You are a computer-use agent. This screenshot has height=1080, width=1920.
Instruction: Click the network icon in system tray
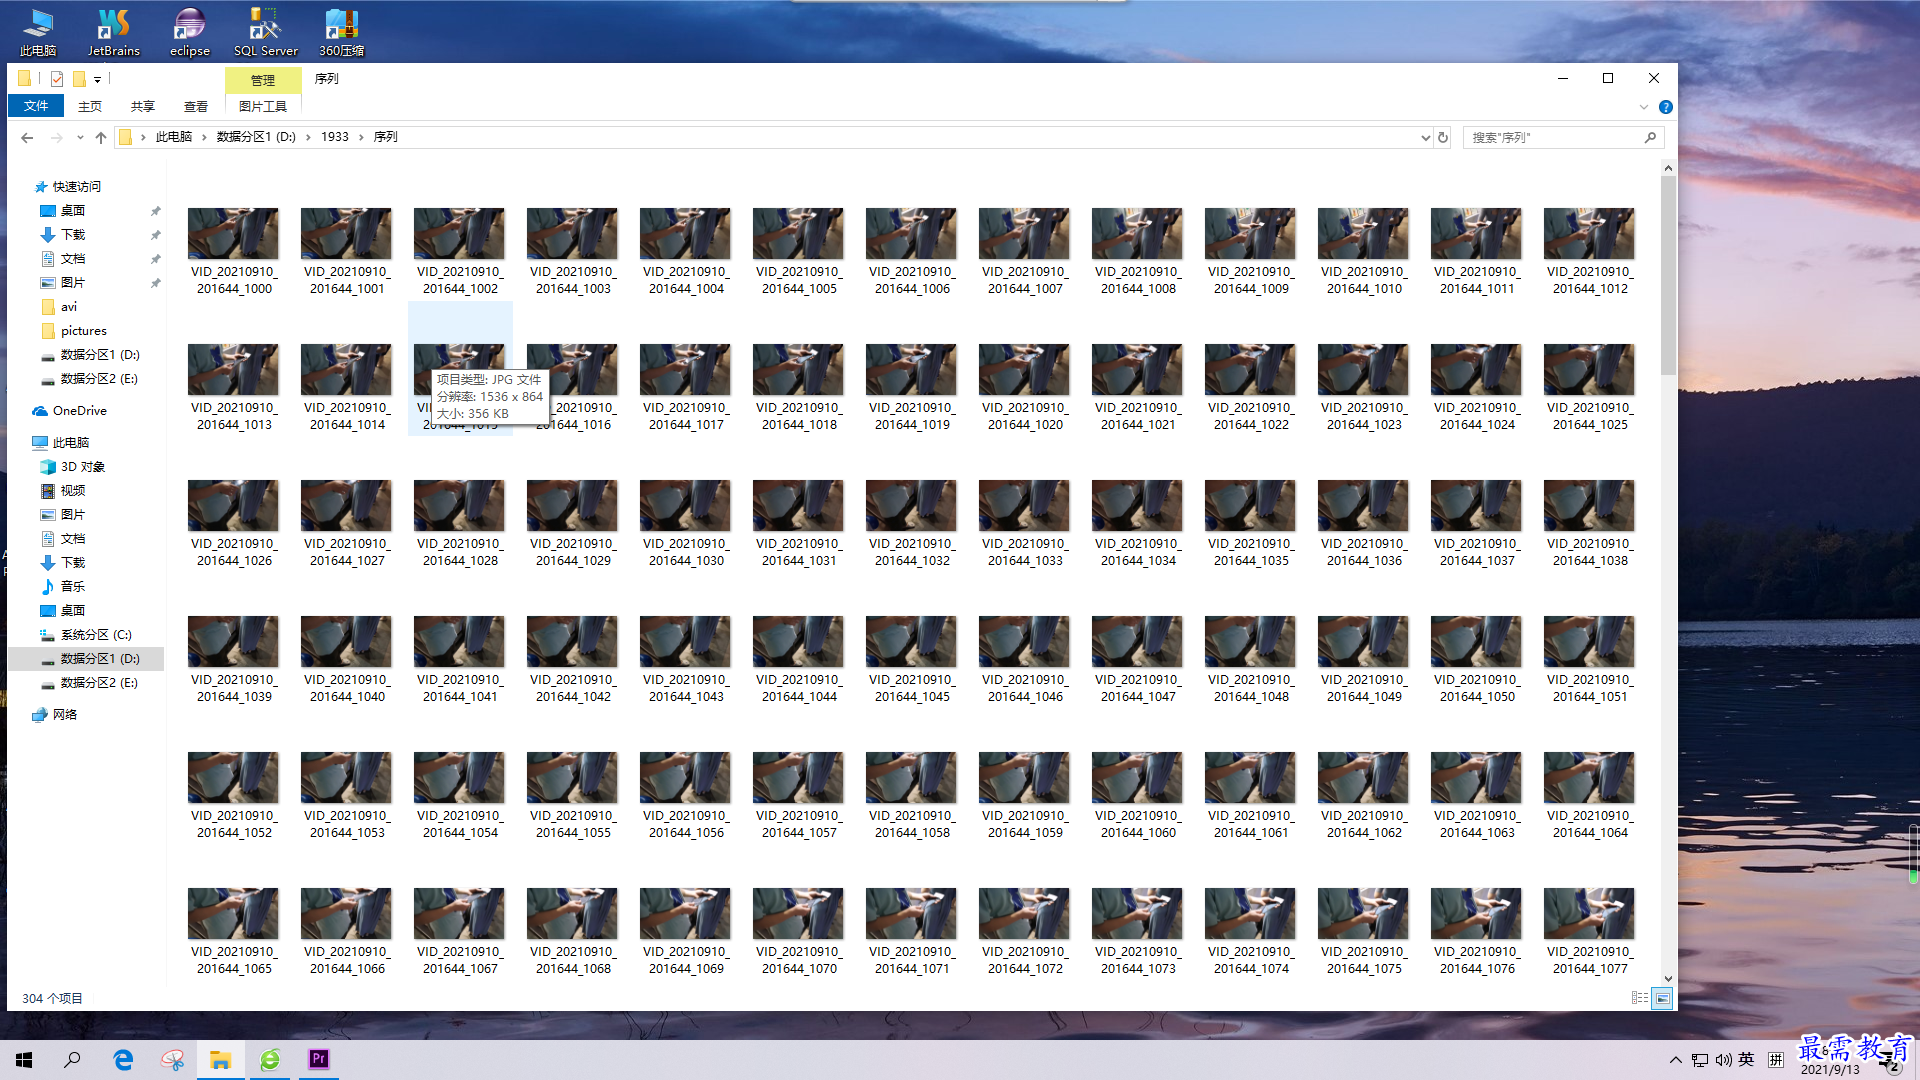pos(1700,1060)
